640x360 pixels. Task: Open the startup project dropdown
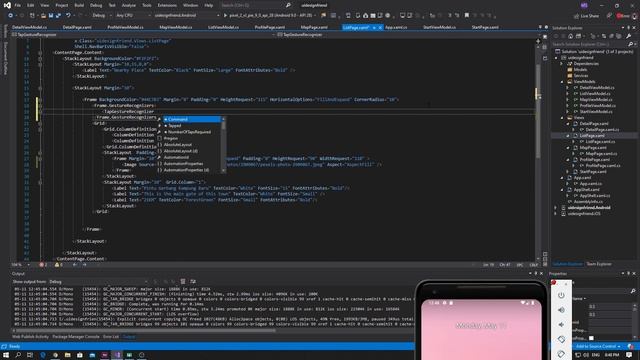186,16
